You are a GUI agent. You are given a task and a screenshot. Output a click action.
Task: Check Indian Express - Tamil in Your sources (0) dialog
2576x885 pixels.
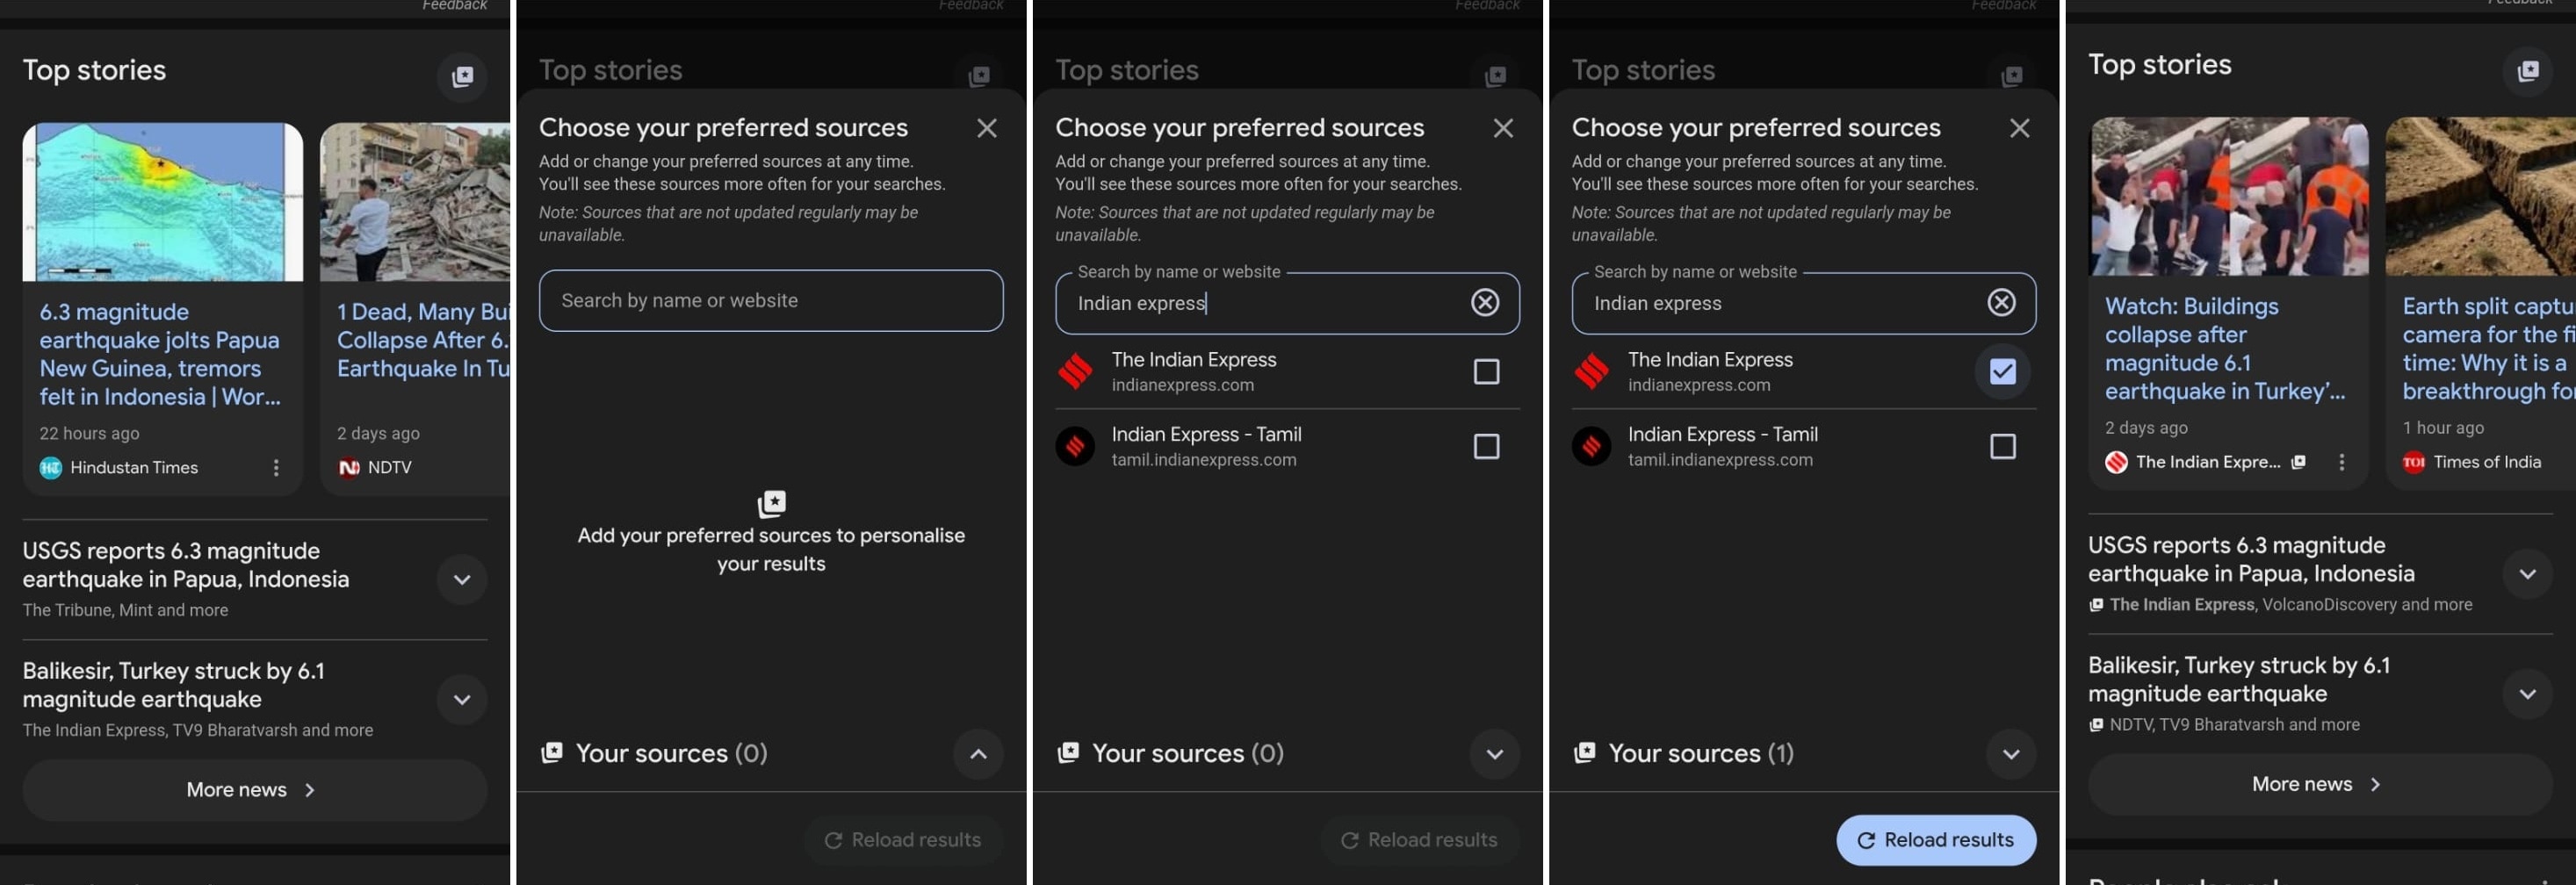tap(1486, 446)
